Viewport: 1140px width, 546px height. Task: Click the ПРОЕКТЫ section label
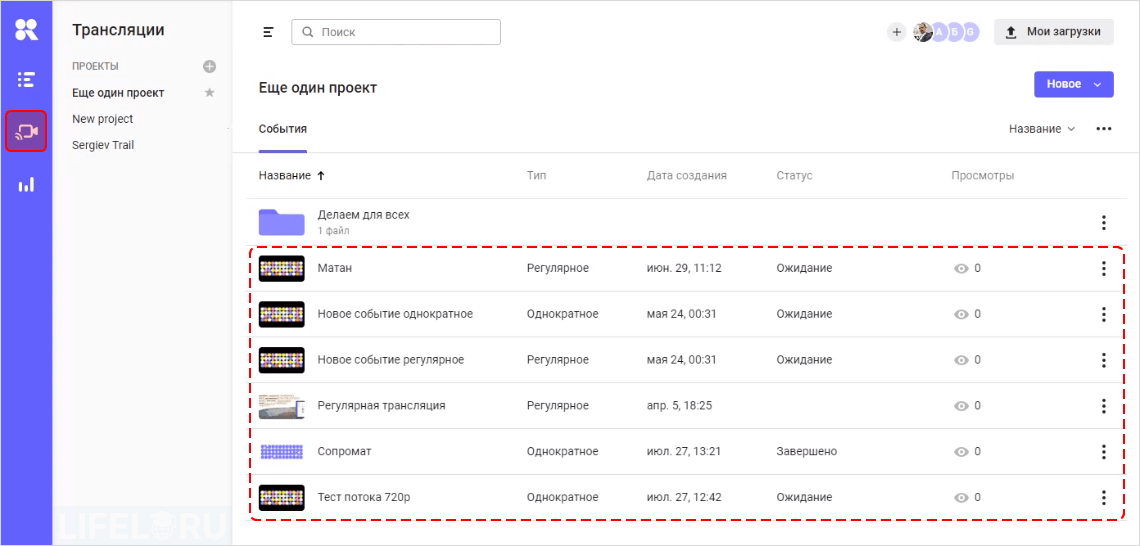(95, 66)
